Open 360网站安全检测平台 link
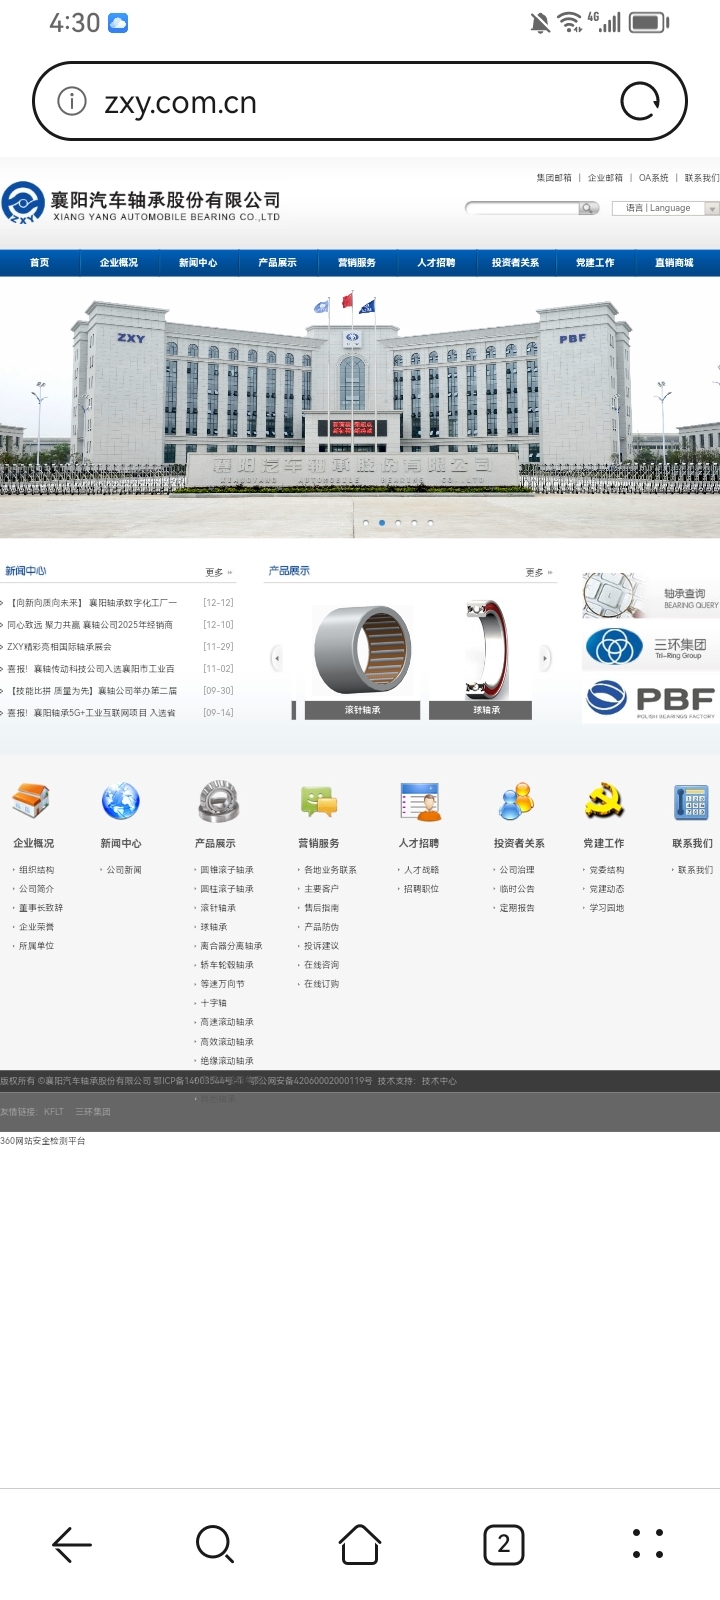Image resolution: width=720 pixels, height=1600 pixels. (43, 1141)
